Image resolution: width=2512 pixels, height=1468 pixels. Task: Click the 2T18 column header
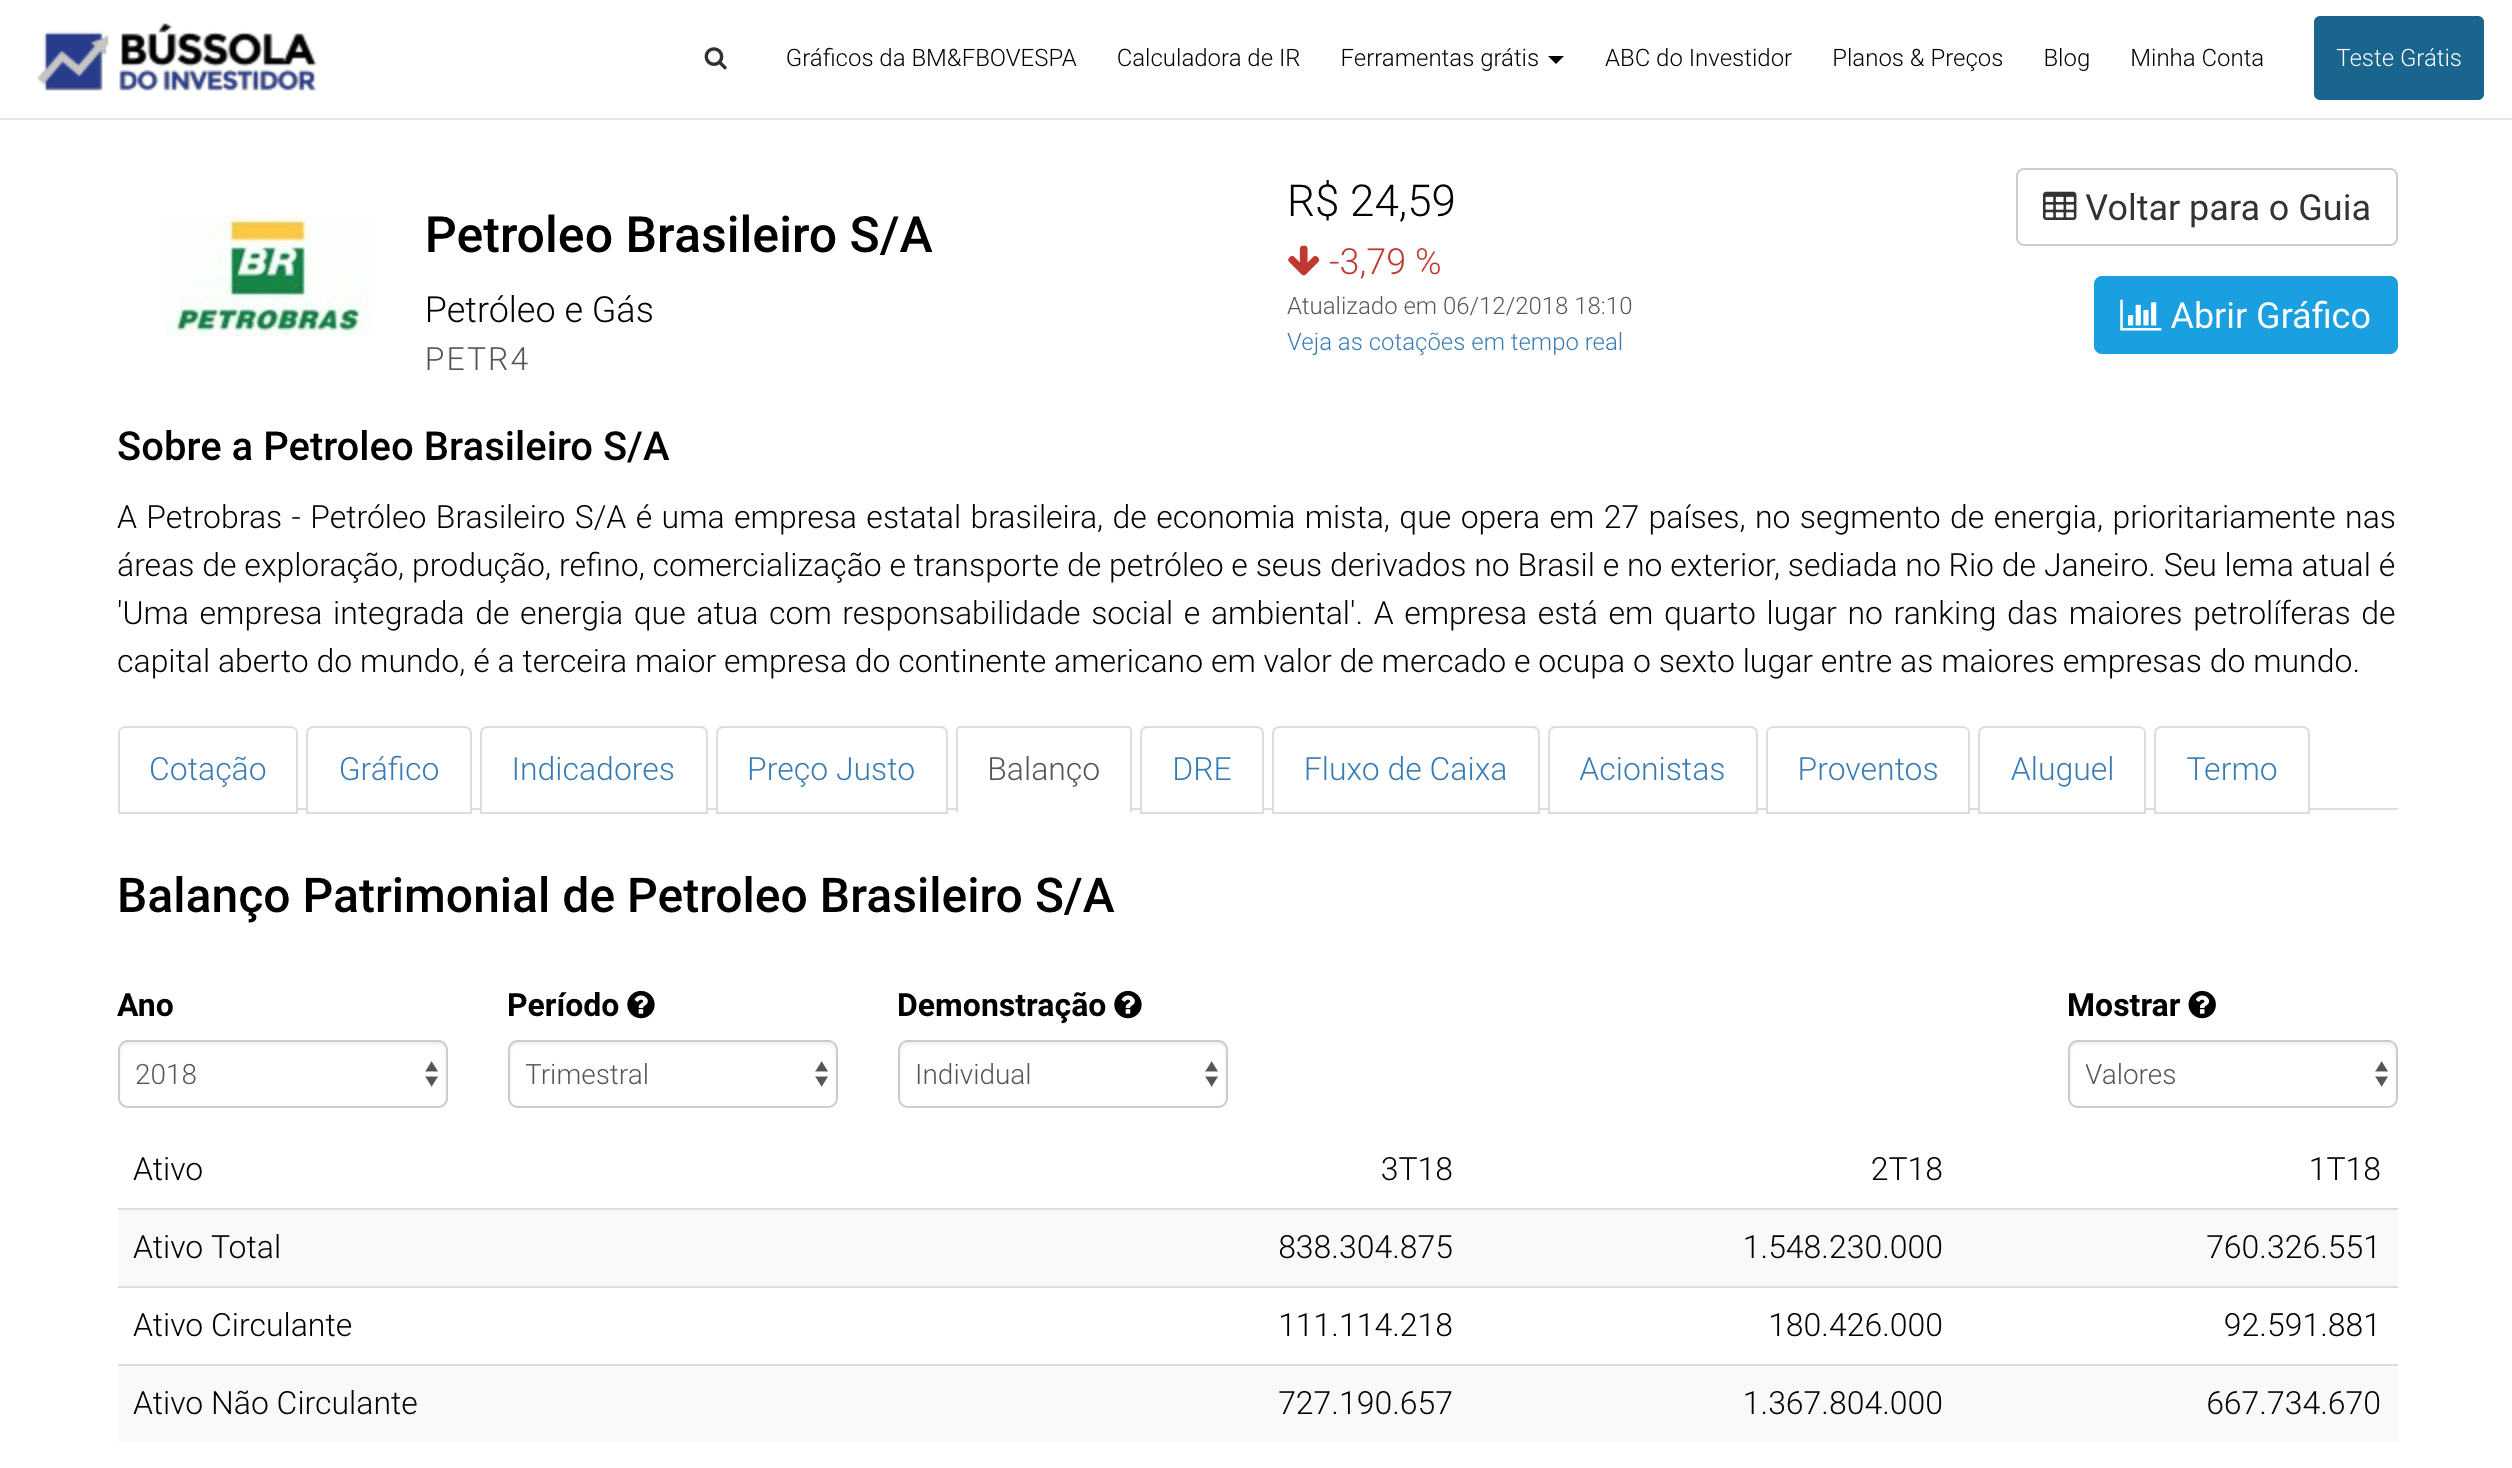tap(1906, 1169)
